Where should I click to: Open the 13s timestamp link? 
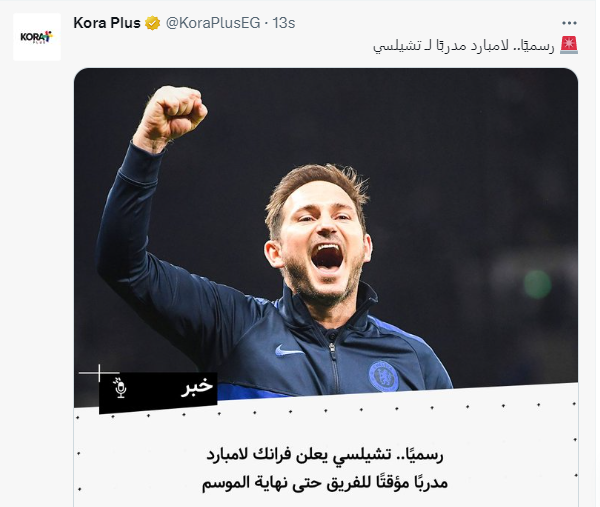[284, 23]
